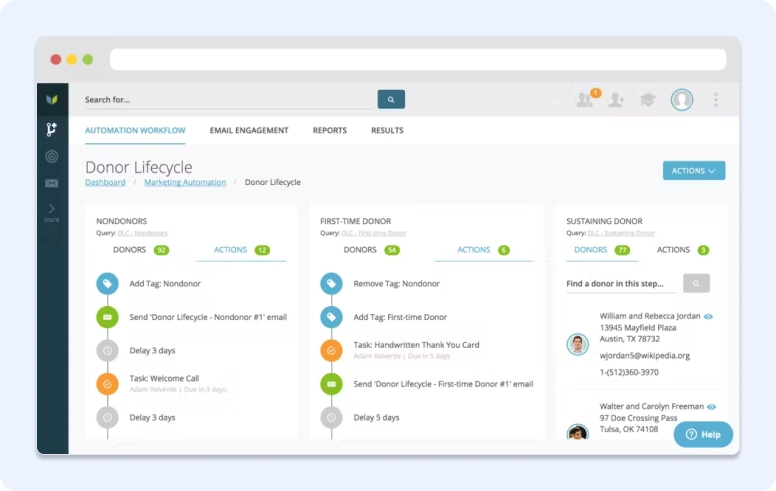Click the blue search magnifier button
776x491 pixels.
tap(391, 99)
